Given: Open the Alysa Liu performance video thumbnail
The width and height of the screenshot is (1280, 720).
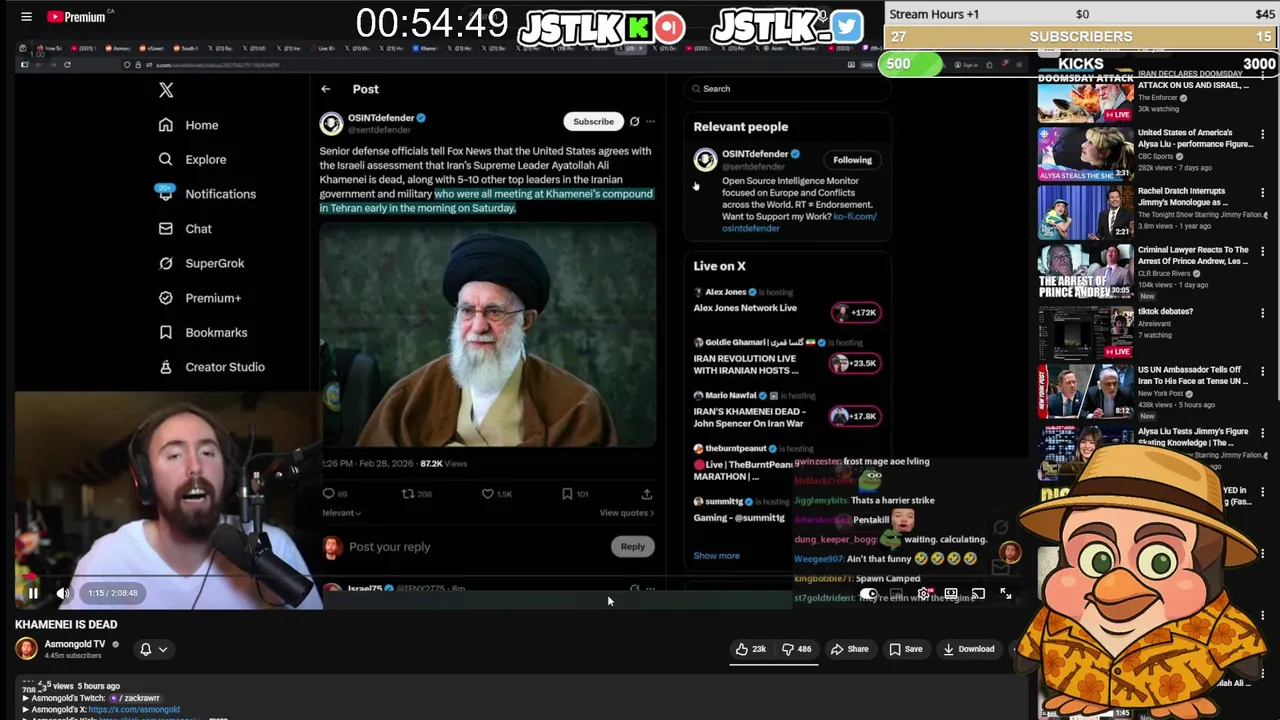Looking at the screenshot, I should tap(1085, 154).
